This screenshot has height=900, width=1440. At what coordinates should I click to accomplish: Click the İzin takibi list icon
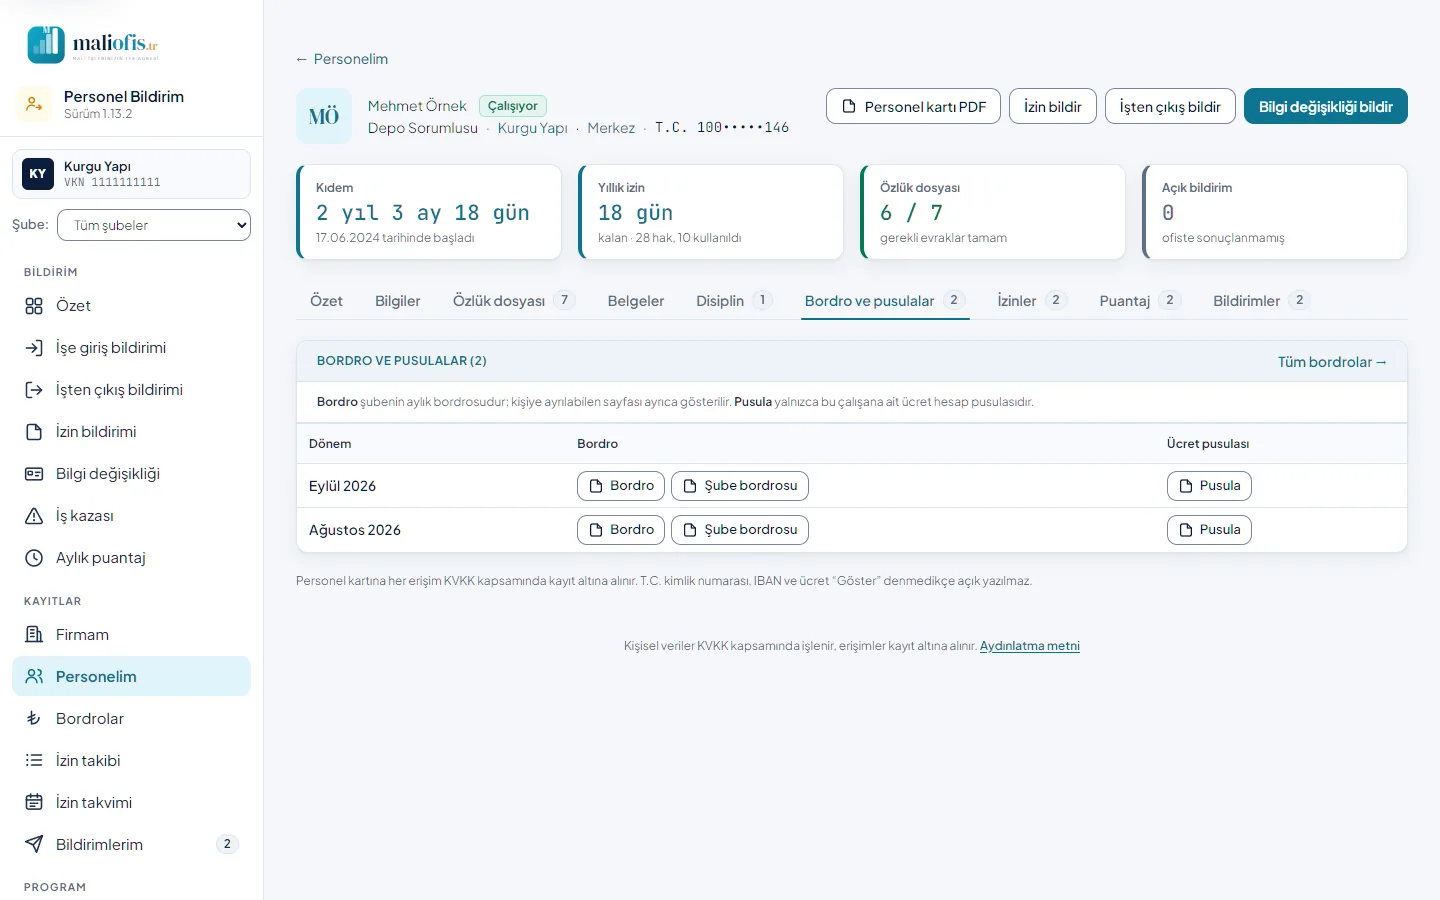pyautogui.click(x=34, y=761)
